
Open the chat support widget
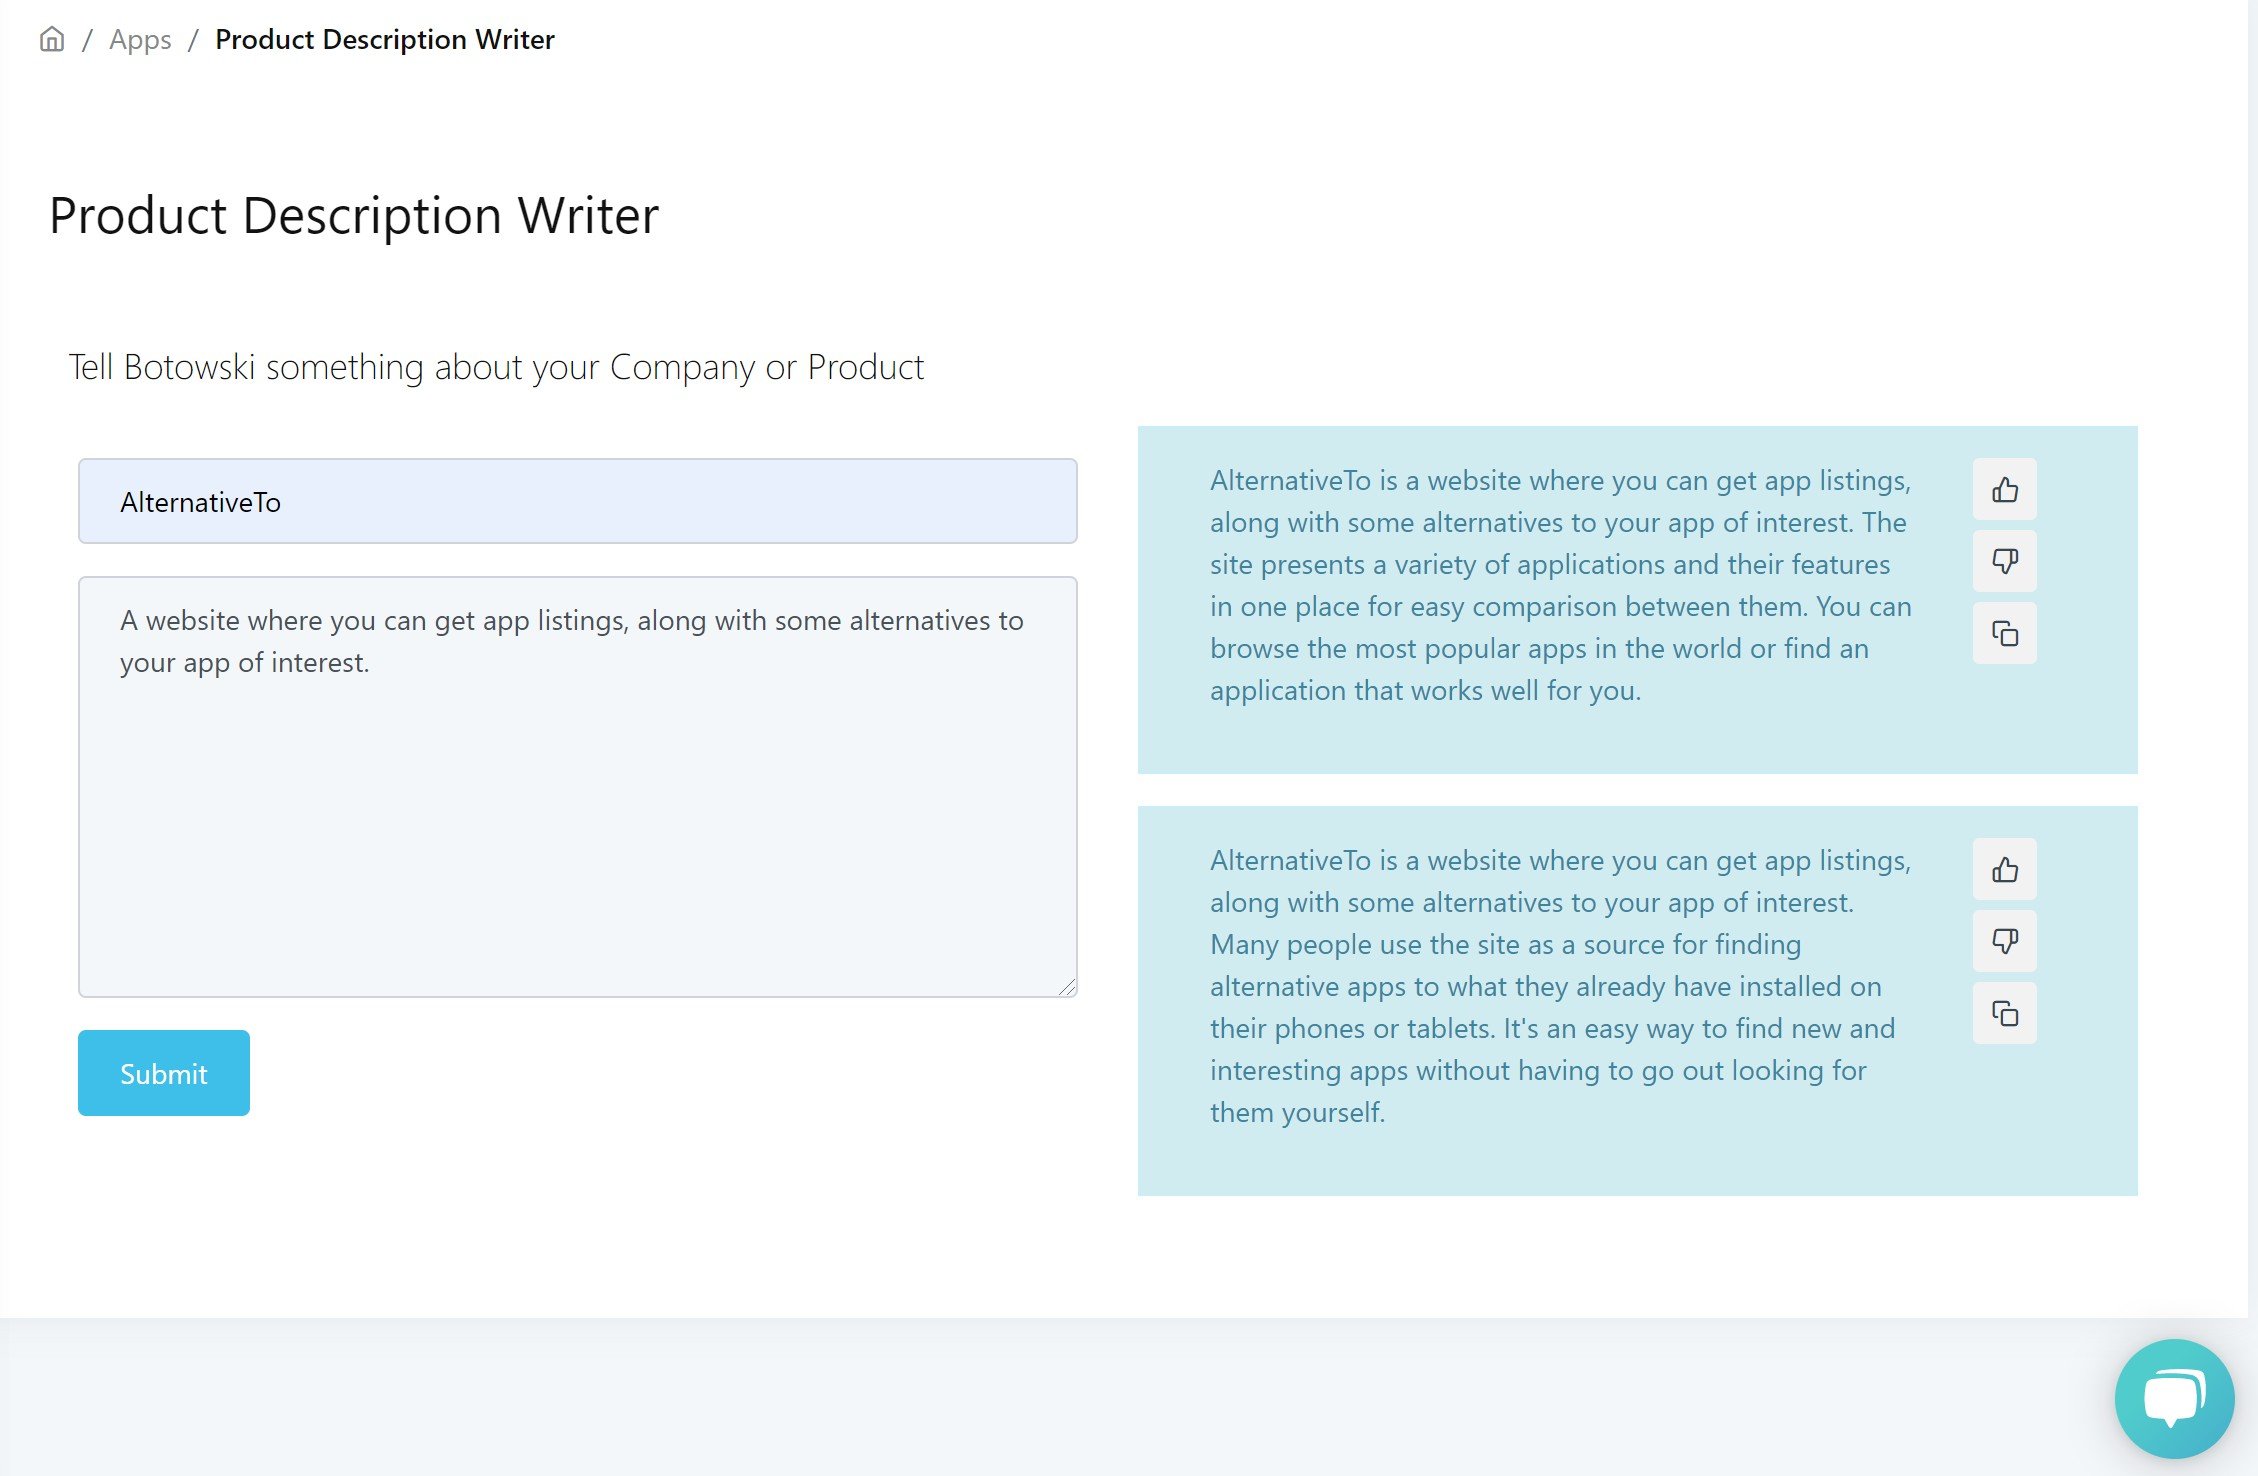tap(2174, 1398)
